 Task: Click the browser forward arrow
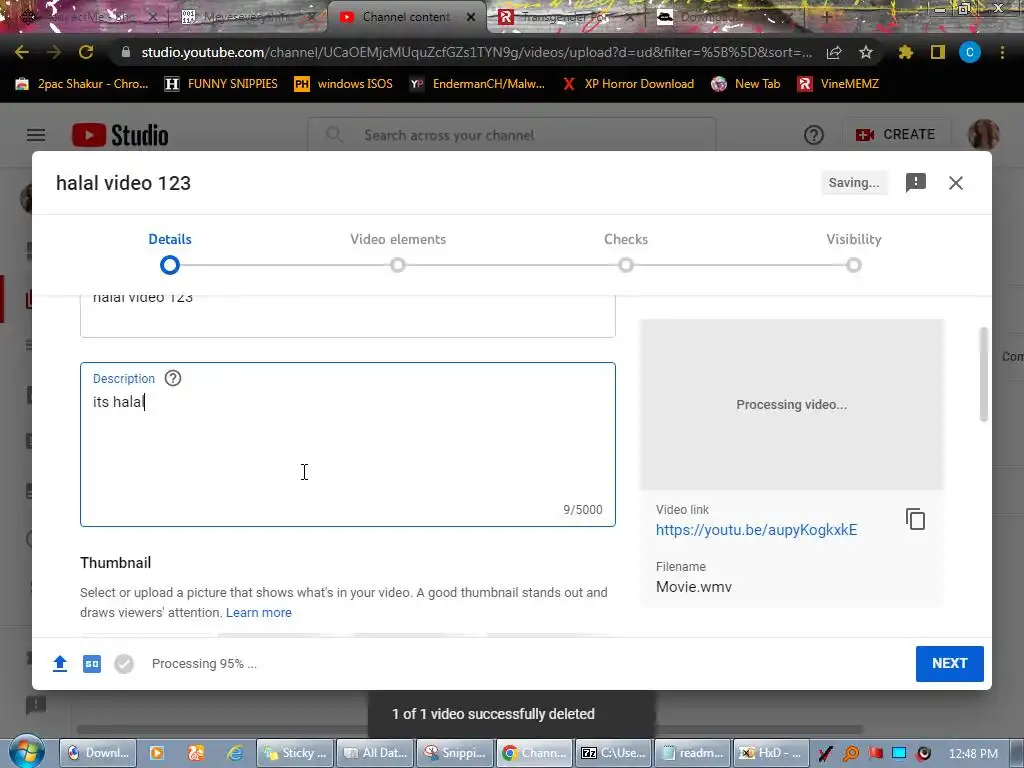point(54,52)
